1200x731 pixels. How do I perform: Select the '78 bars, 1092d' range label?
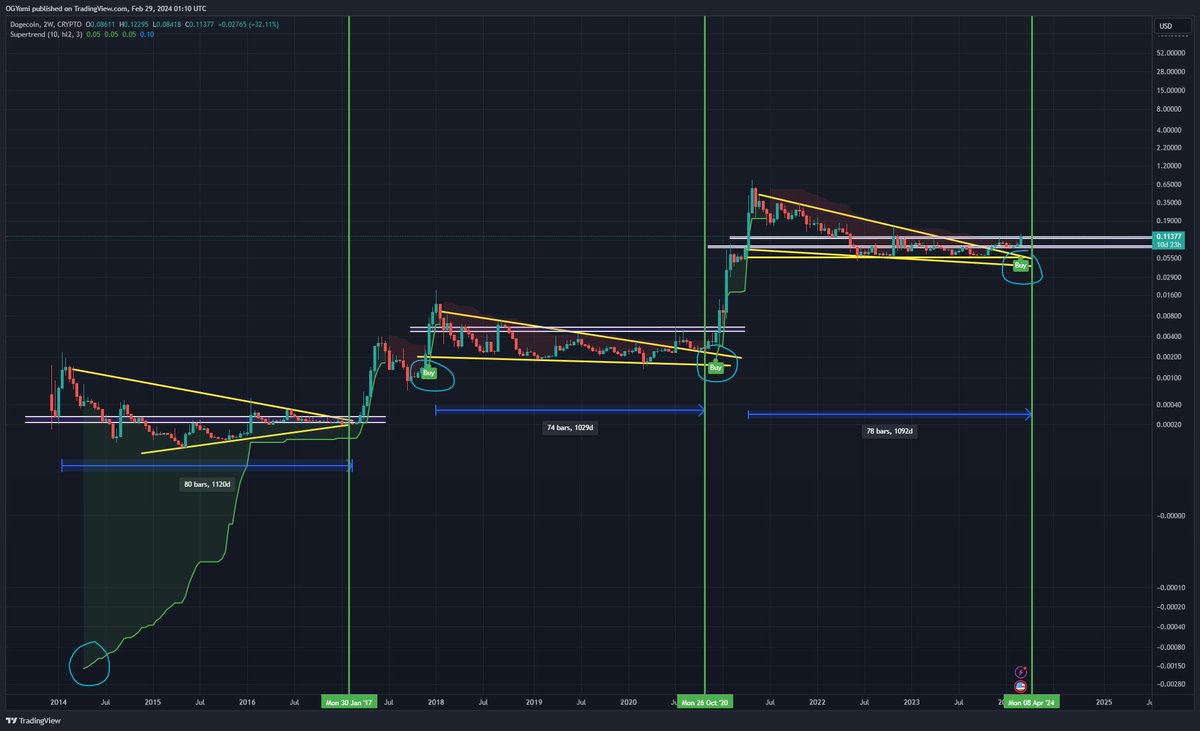[888, 432]
